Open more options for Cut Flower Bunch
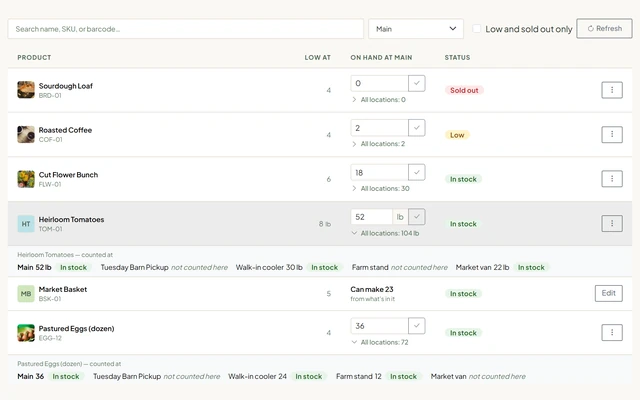The width and height of the screenshot is (640, 400). click(612, 179)
